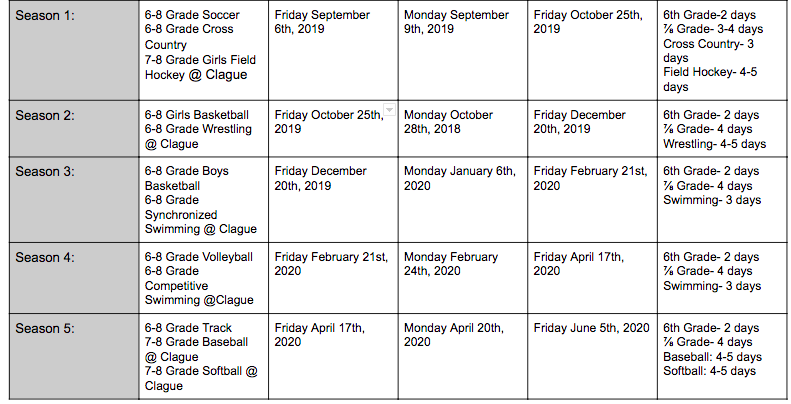Select the Season 1 header cell
Image resolution: width=791 pixels, height=404 pixels.
click(74, 50)
